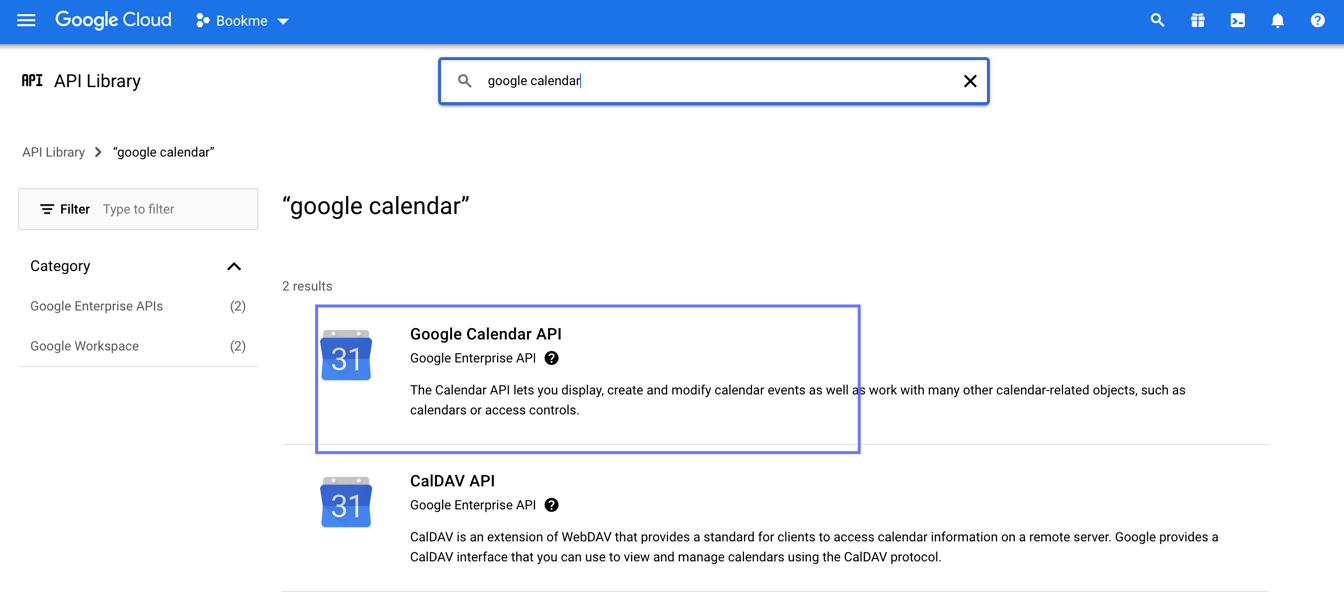Open the gift free trial icon
The height and width of the screenshot is (606, 1344).
pos(1197,20)
